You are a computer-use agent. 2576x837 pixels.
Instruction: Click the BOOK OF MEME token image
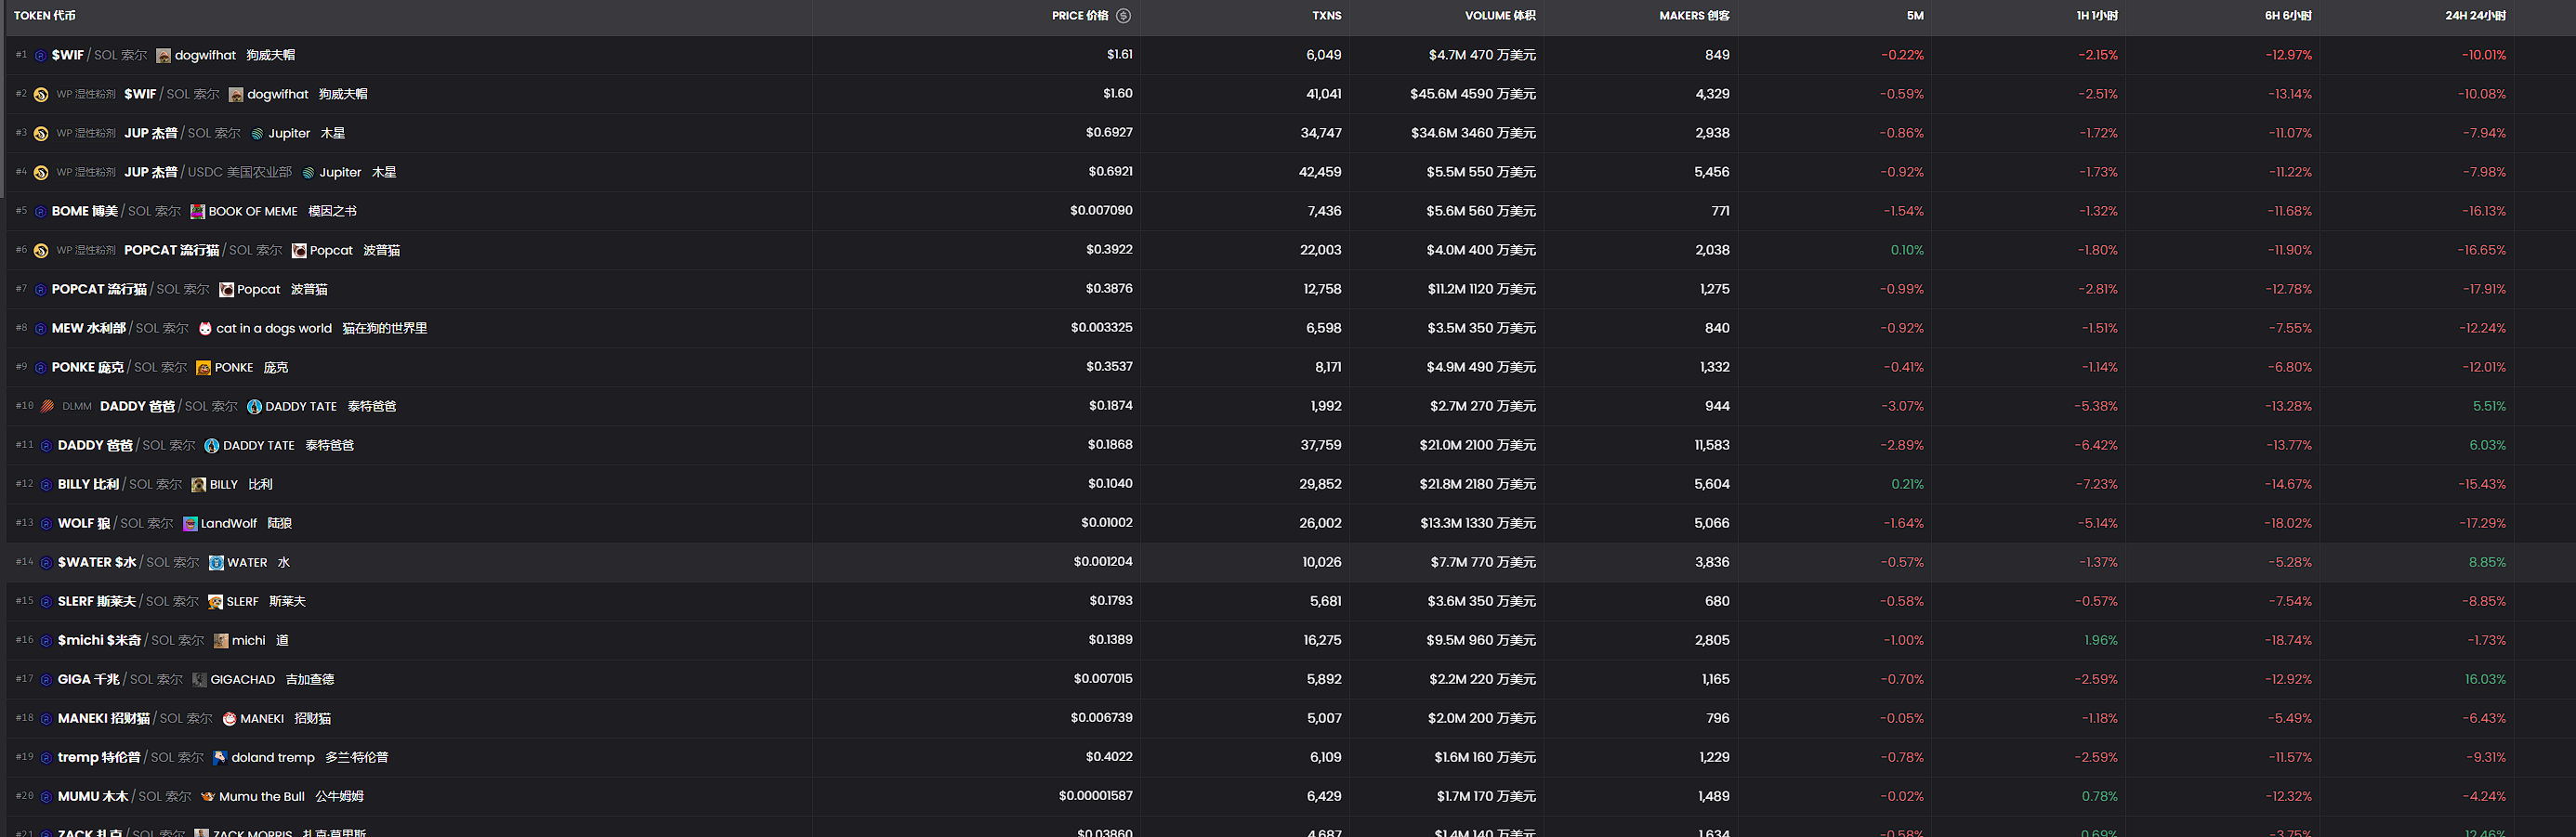pyautogui.click(x=198, y=212)
